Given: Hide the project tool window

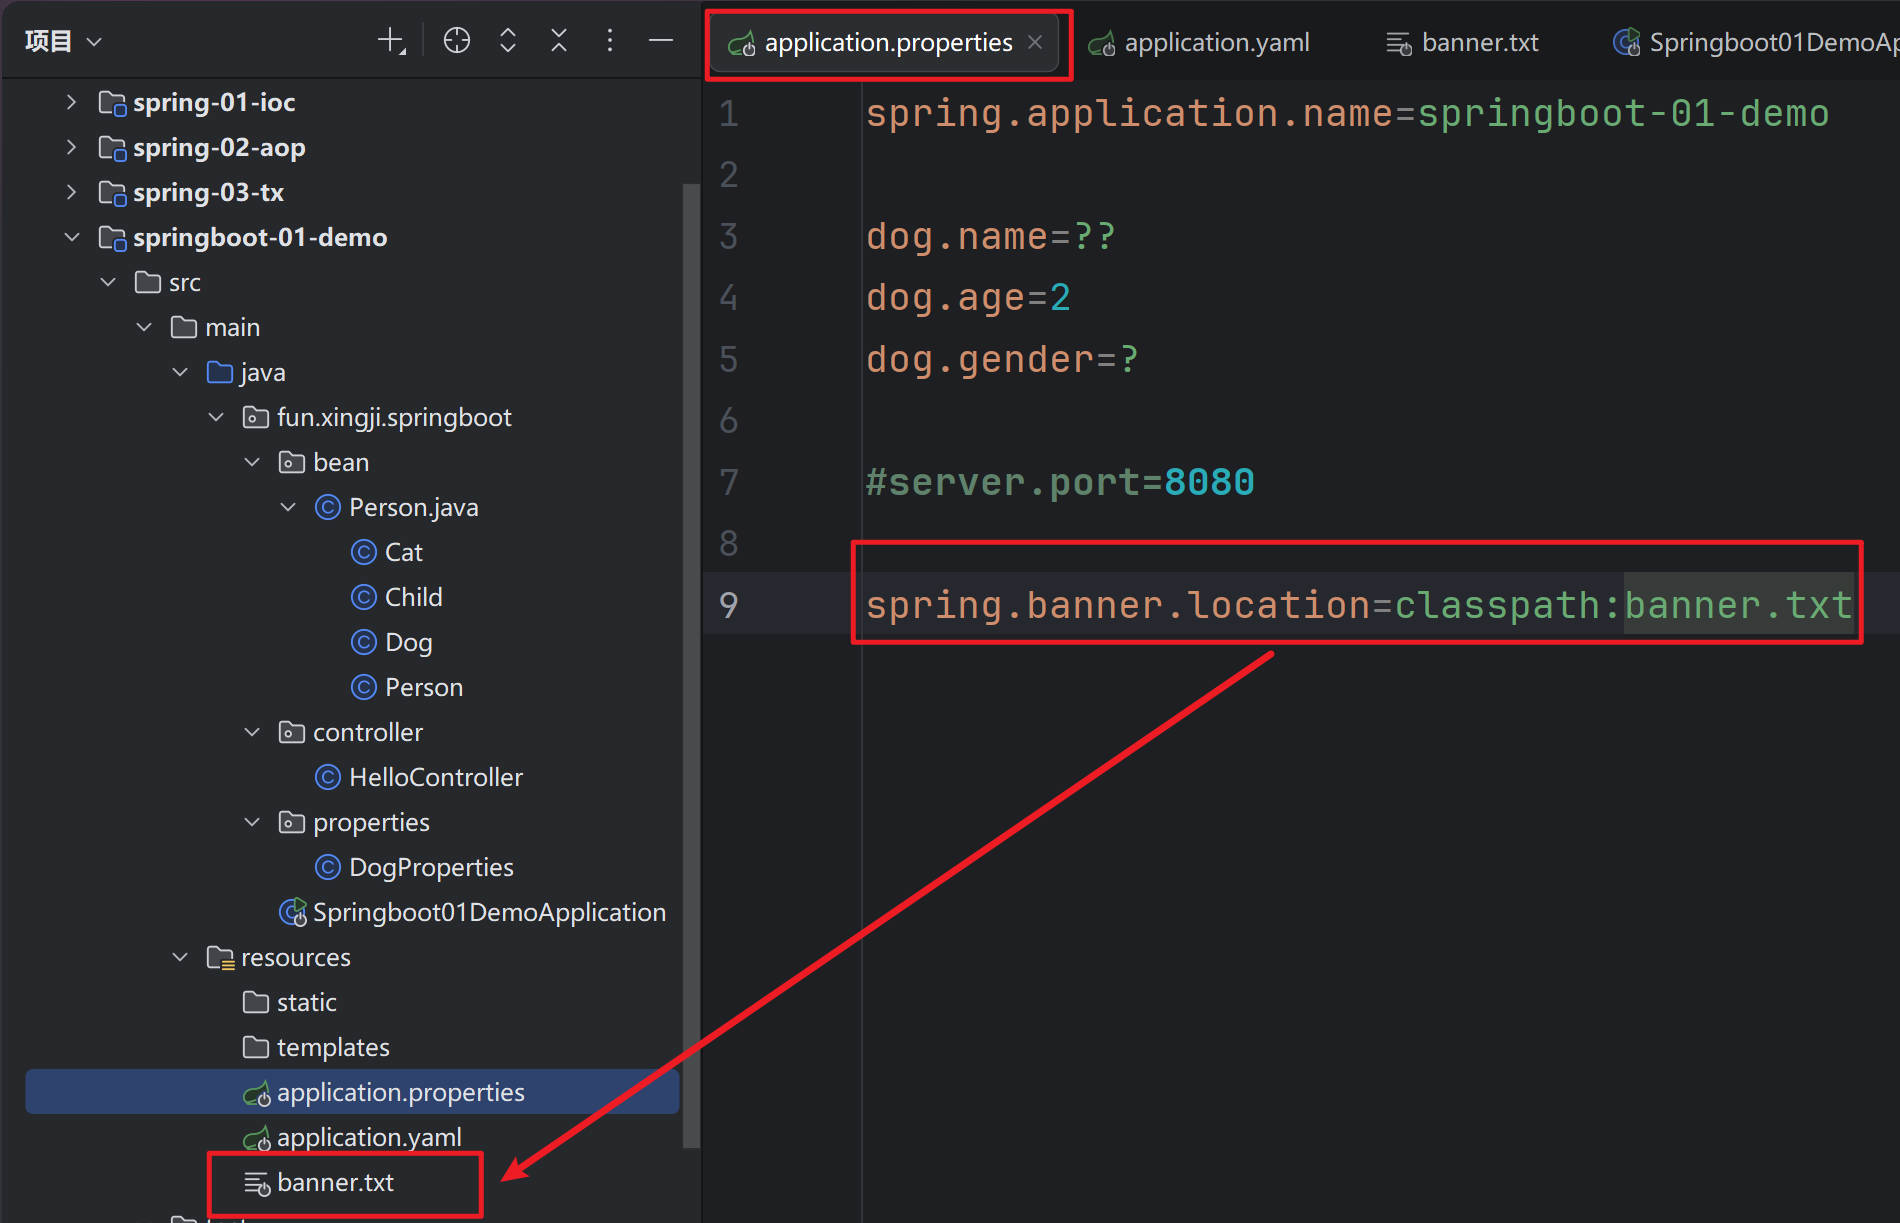Looking at the screenshot, I should [661, 41].
